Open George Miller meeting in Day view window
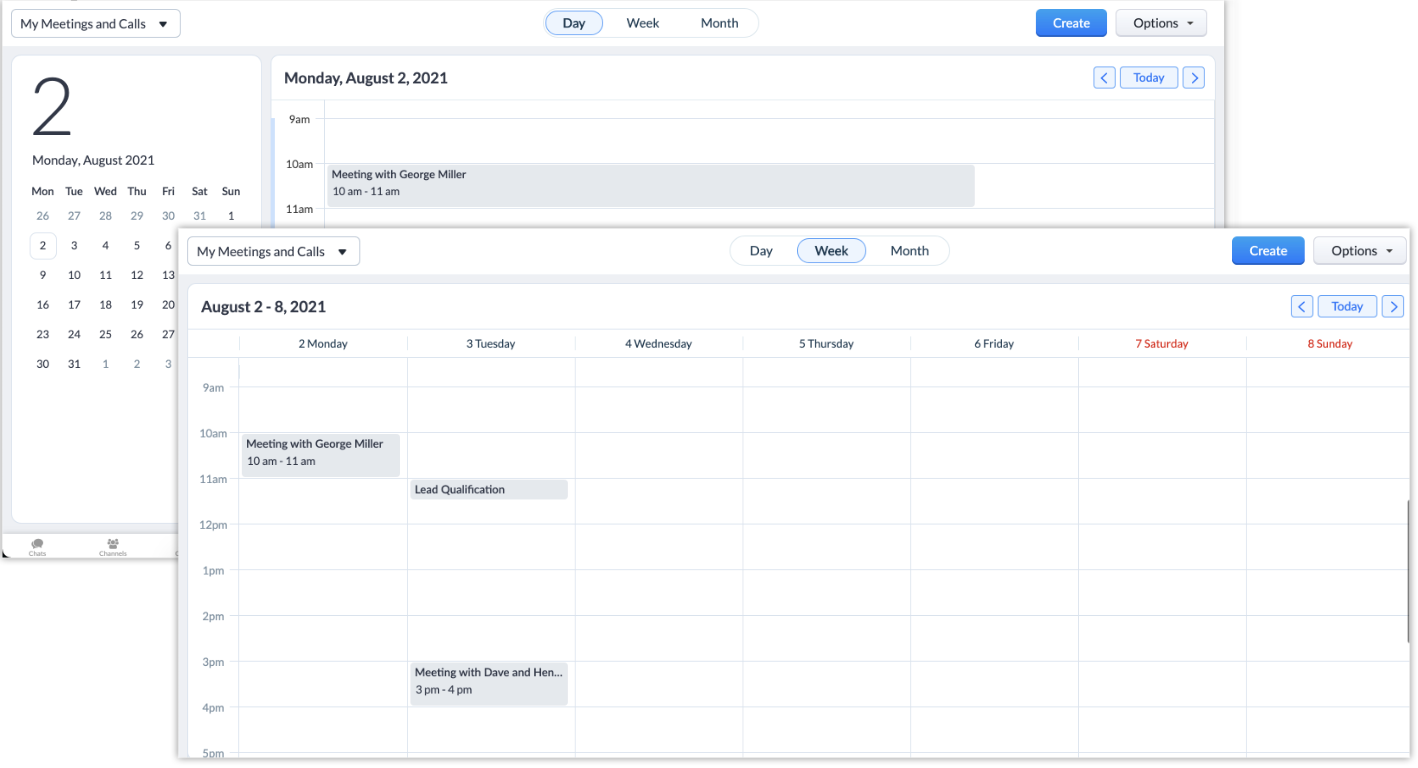The height and width of the screenshot is (768, 1418). click(651, 186)
